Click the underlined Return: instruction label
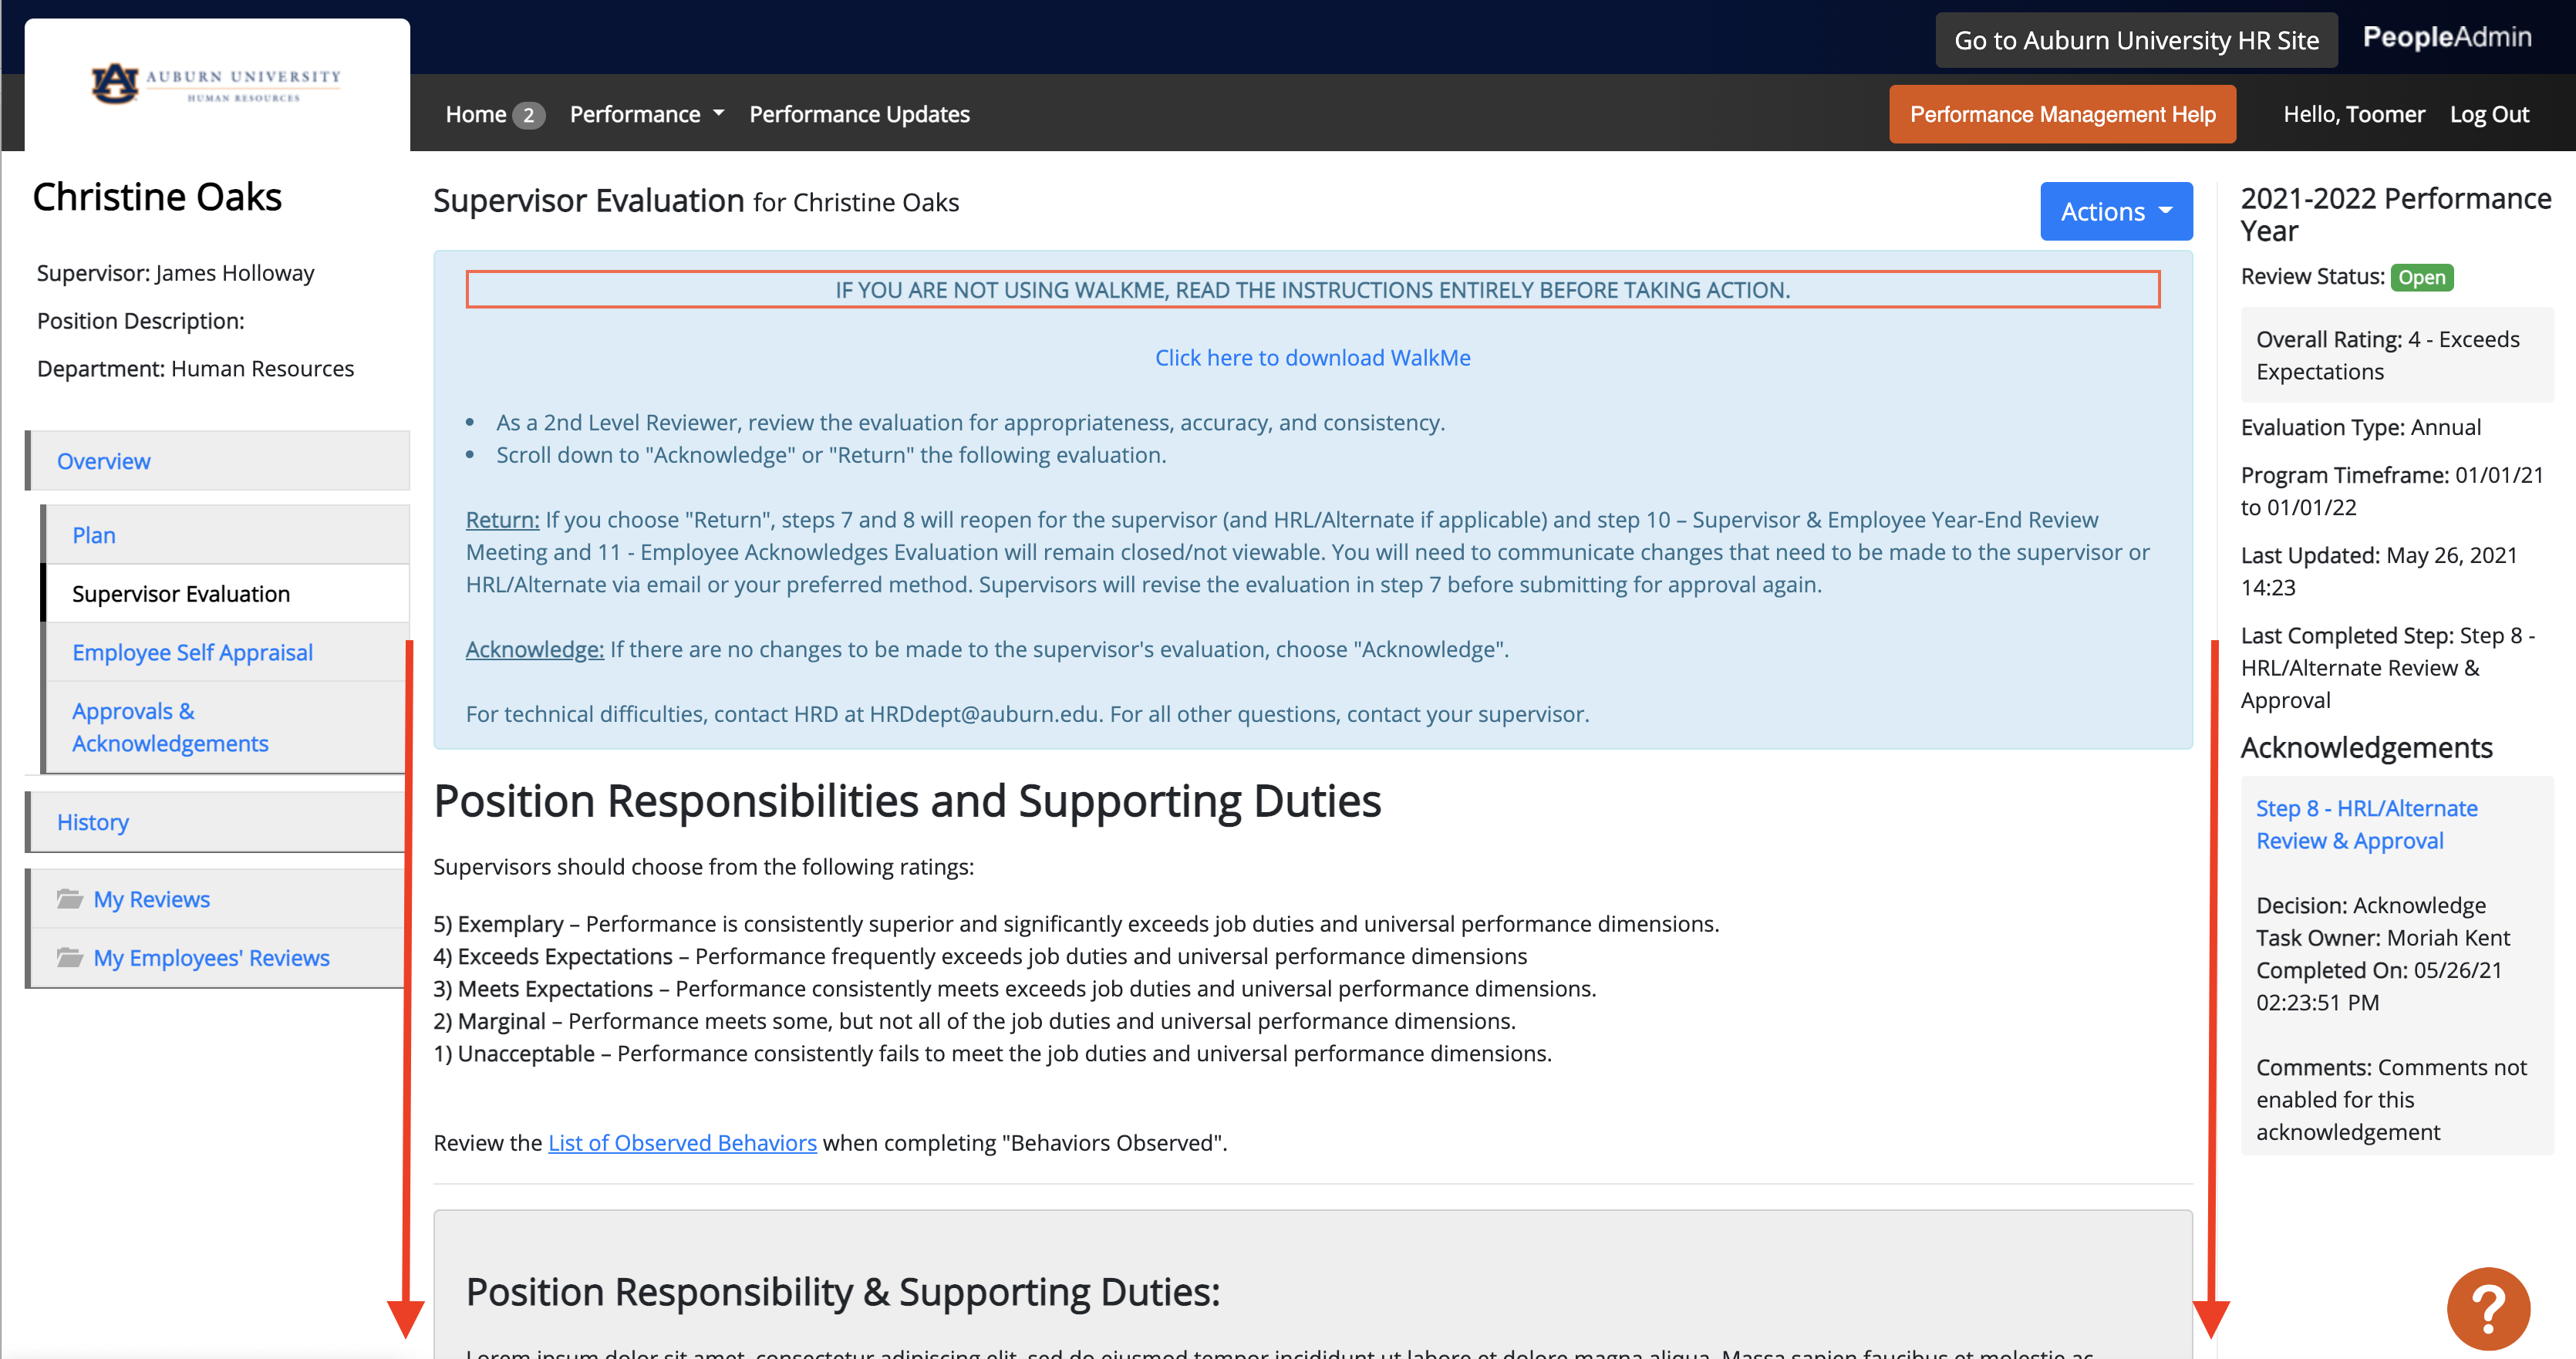The image size is (2576, 1359). [x=502, y=520]
